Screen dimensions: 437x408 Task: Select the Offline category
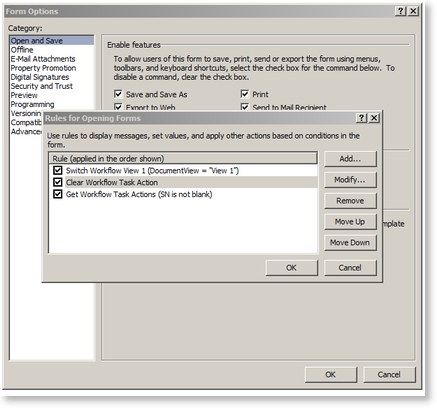(x=22, y=50)
